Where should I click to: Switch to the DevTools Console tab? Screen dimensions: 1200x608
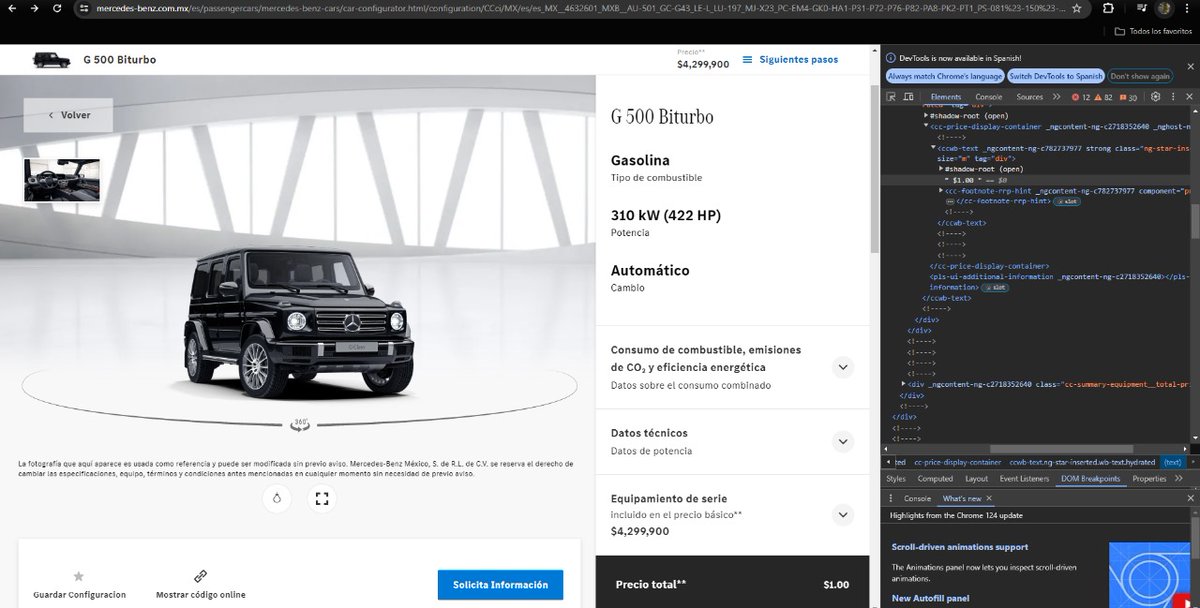[989, 97]
